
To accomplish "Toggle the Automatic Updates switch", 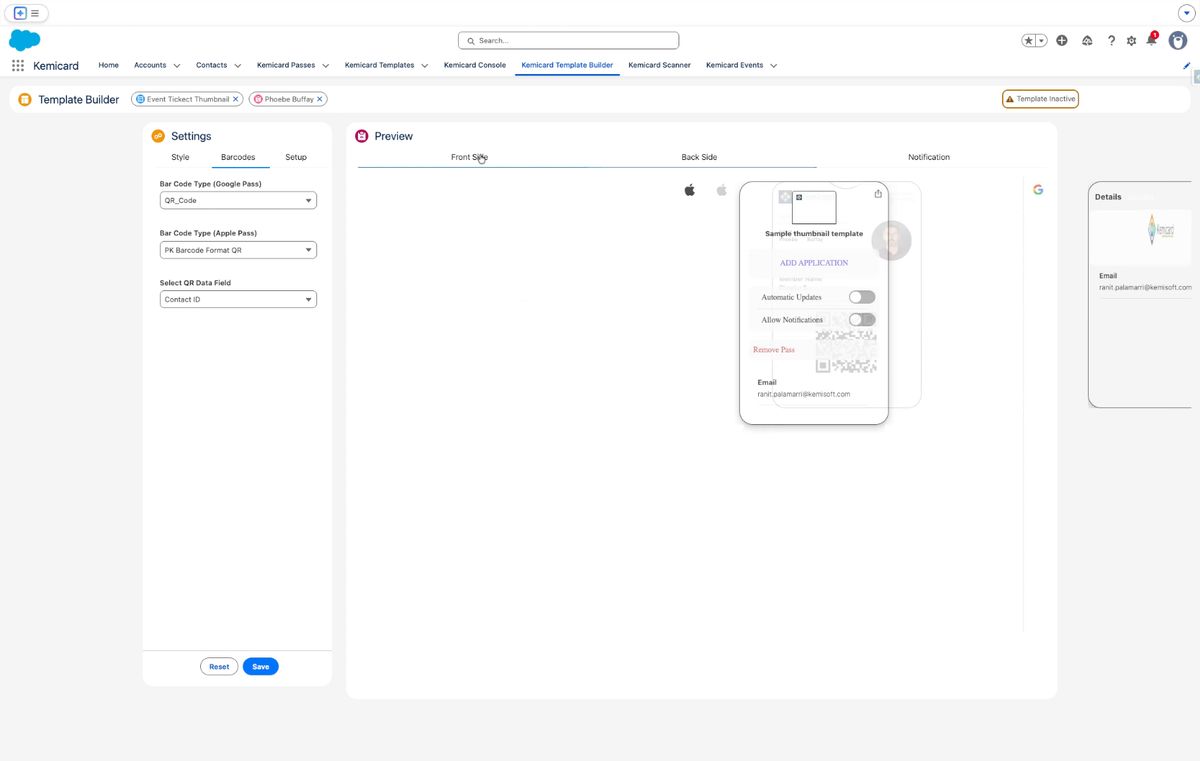I will (862, 297).
